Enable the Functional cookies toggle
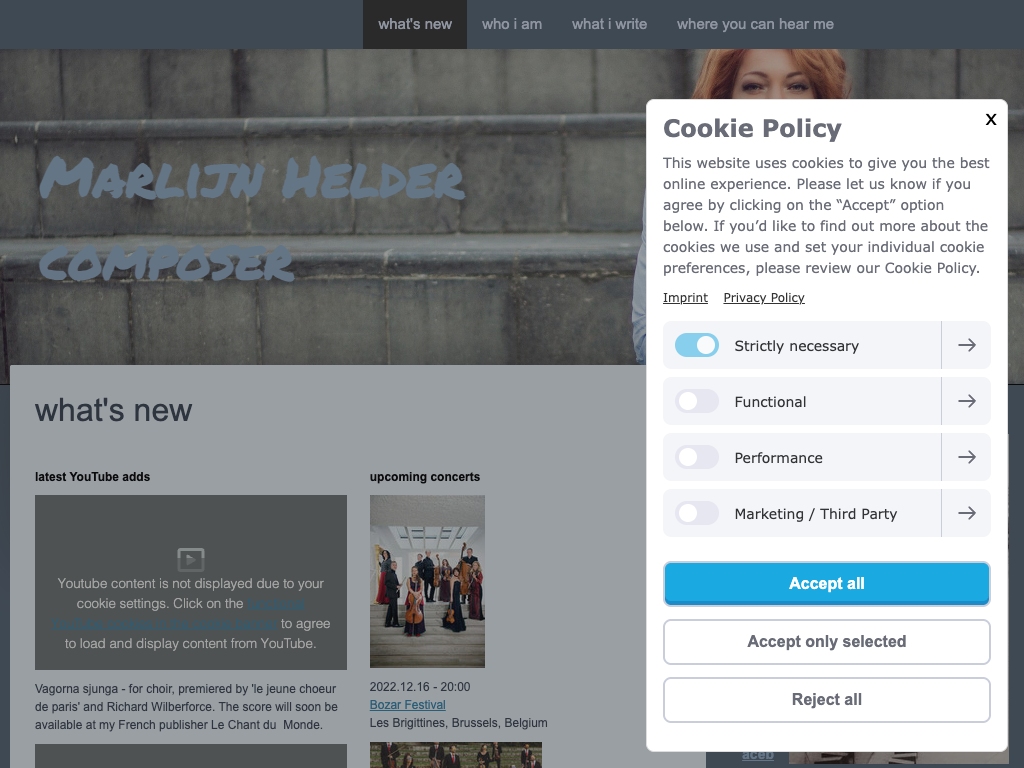The width and height of the screenshot is (1024, 768). point(697,401)
